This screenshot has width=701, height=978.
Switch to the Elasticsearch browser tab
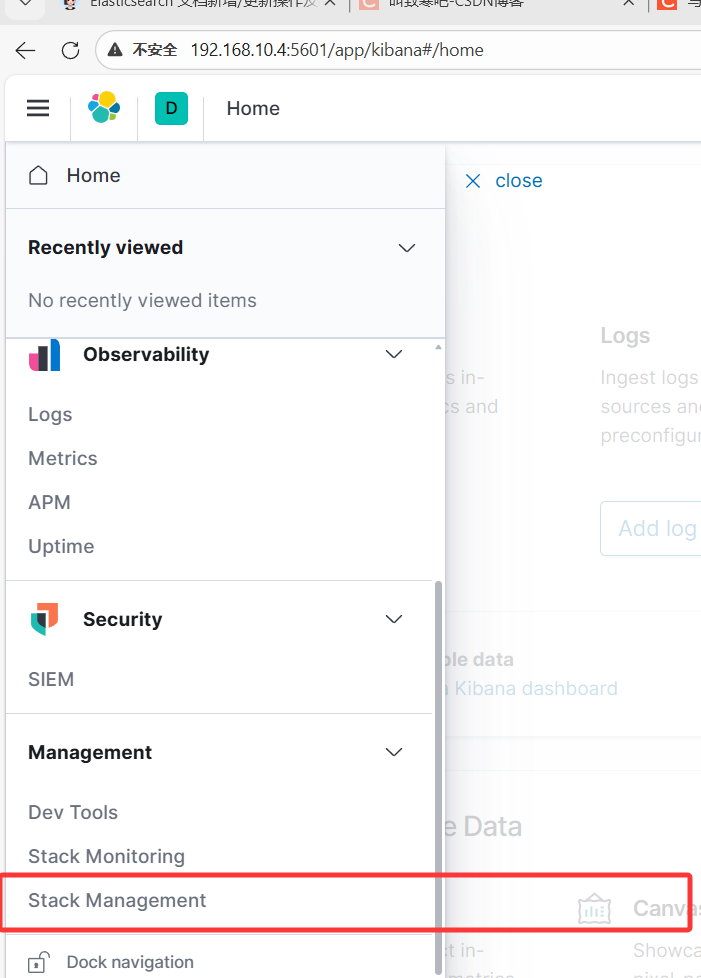(200, 4)
